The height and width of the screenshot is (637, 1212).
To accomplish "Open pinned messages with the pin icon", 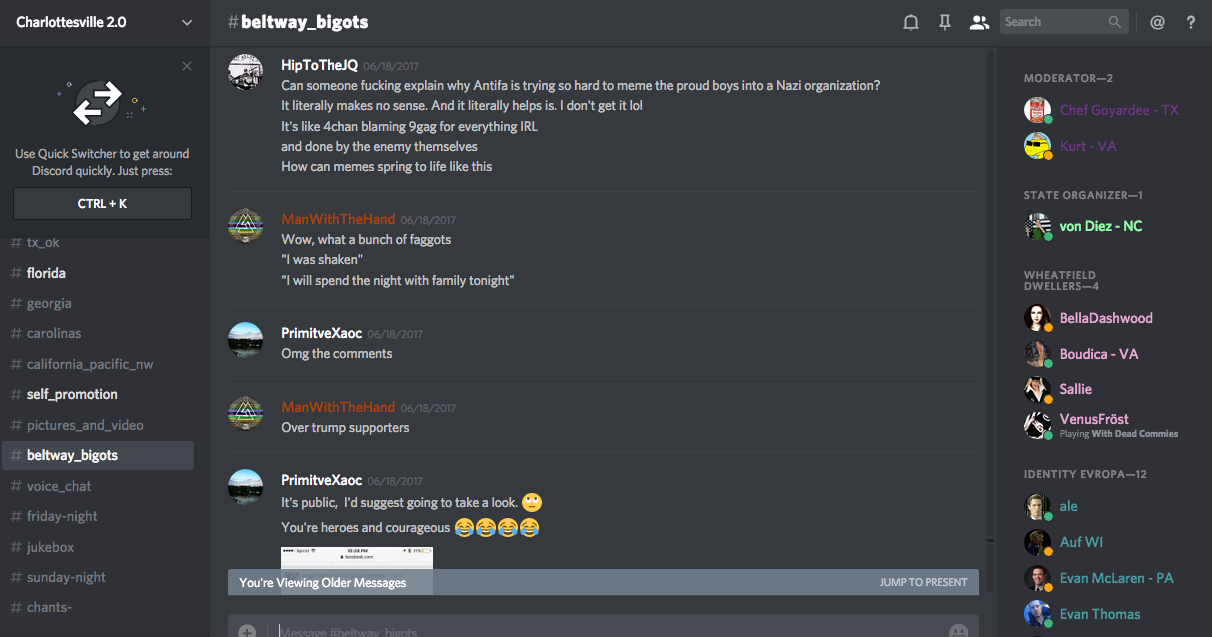I will point(944,22).
